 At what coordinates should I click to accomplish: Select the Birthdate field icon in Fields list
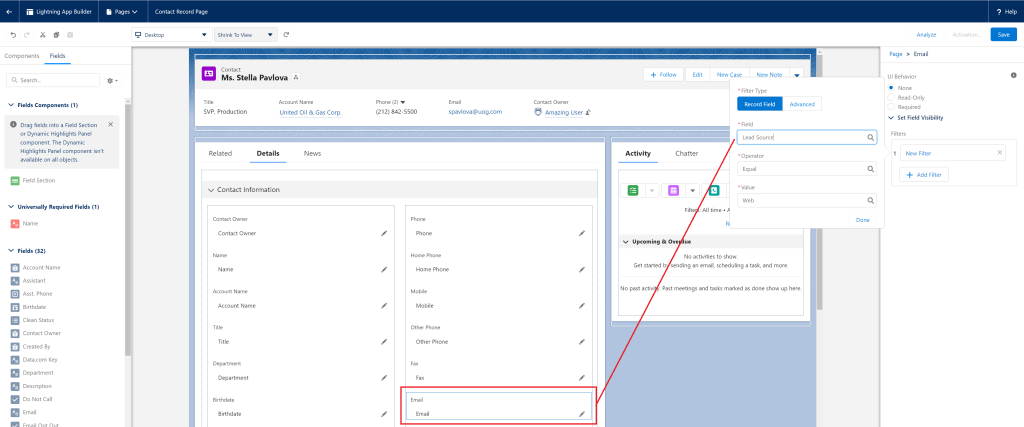[15, 307]
